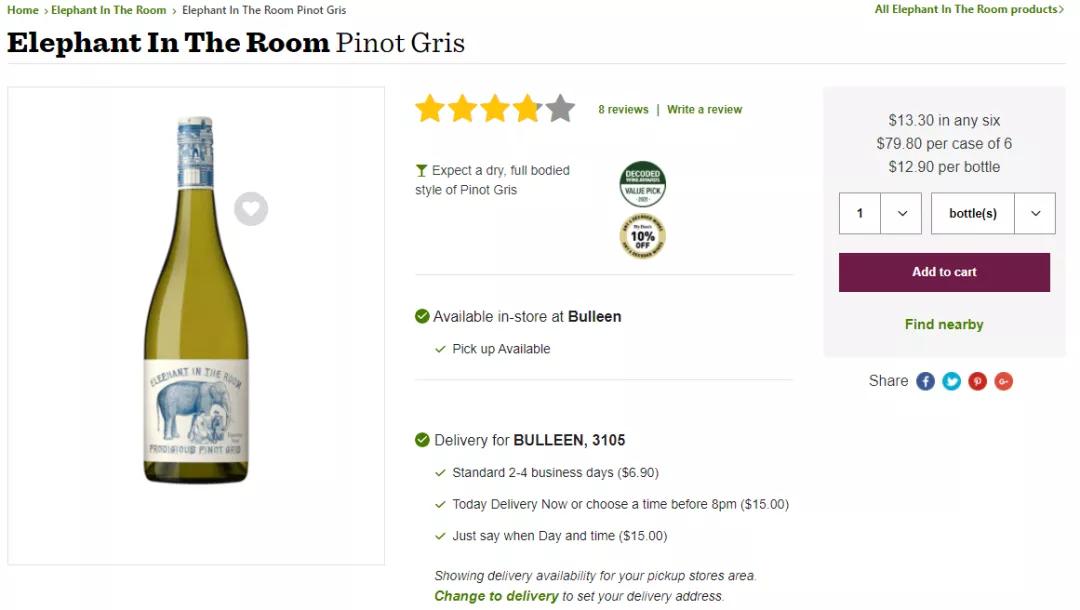Open the 8 reviews link
Viewport: 1080px width, 610px height.
623,110
